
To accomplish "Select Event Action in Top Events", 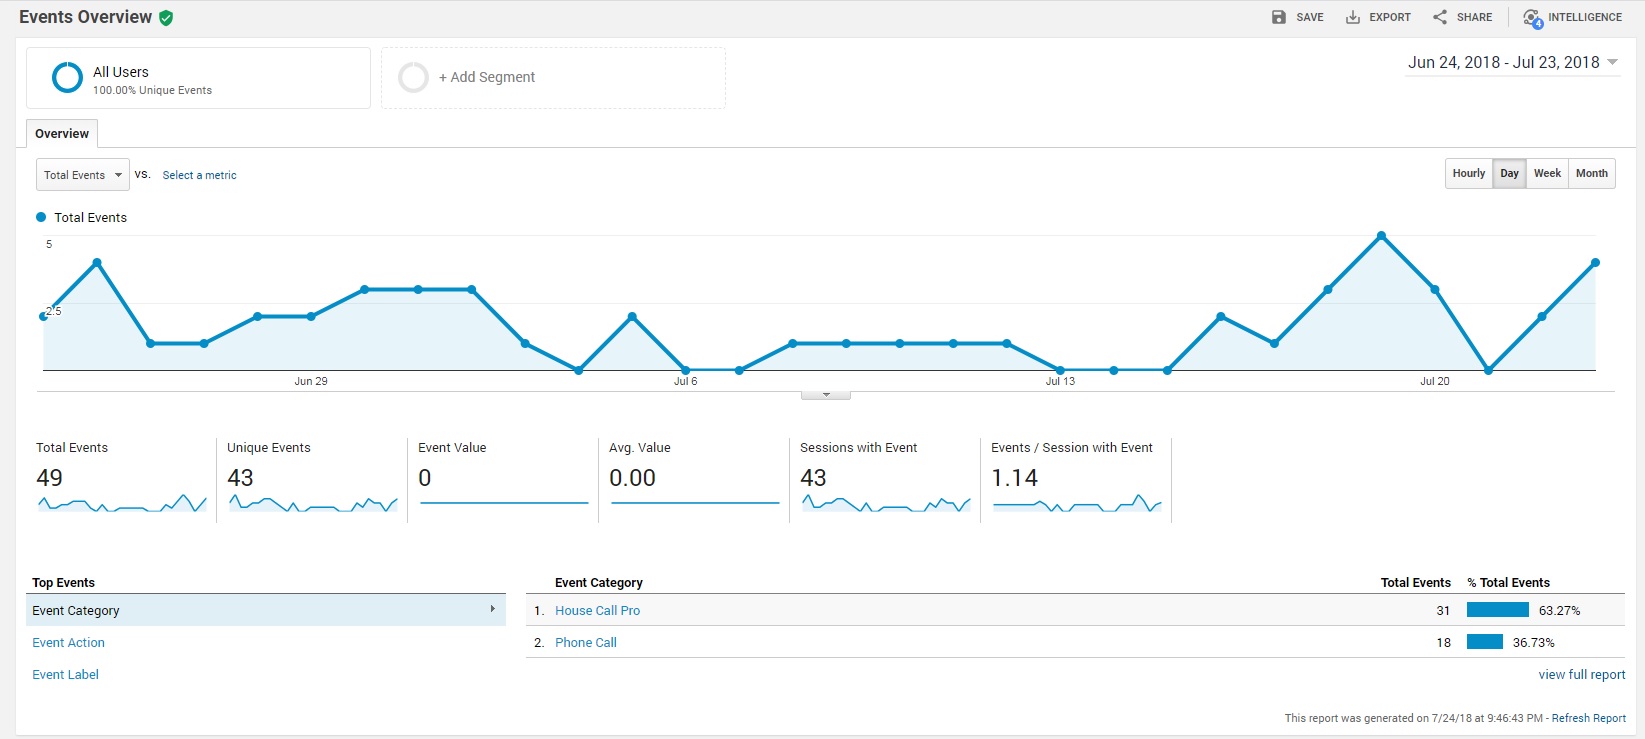I will tap(68, 643).
